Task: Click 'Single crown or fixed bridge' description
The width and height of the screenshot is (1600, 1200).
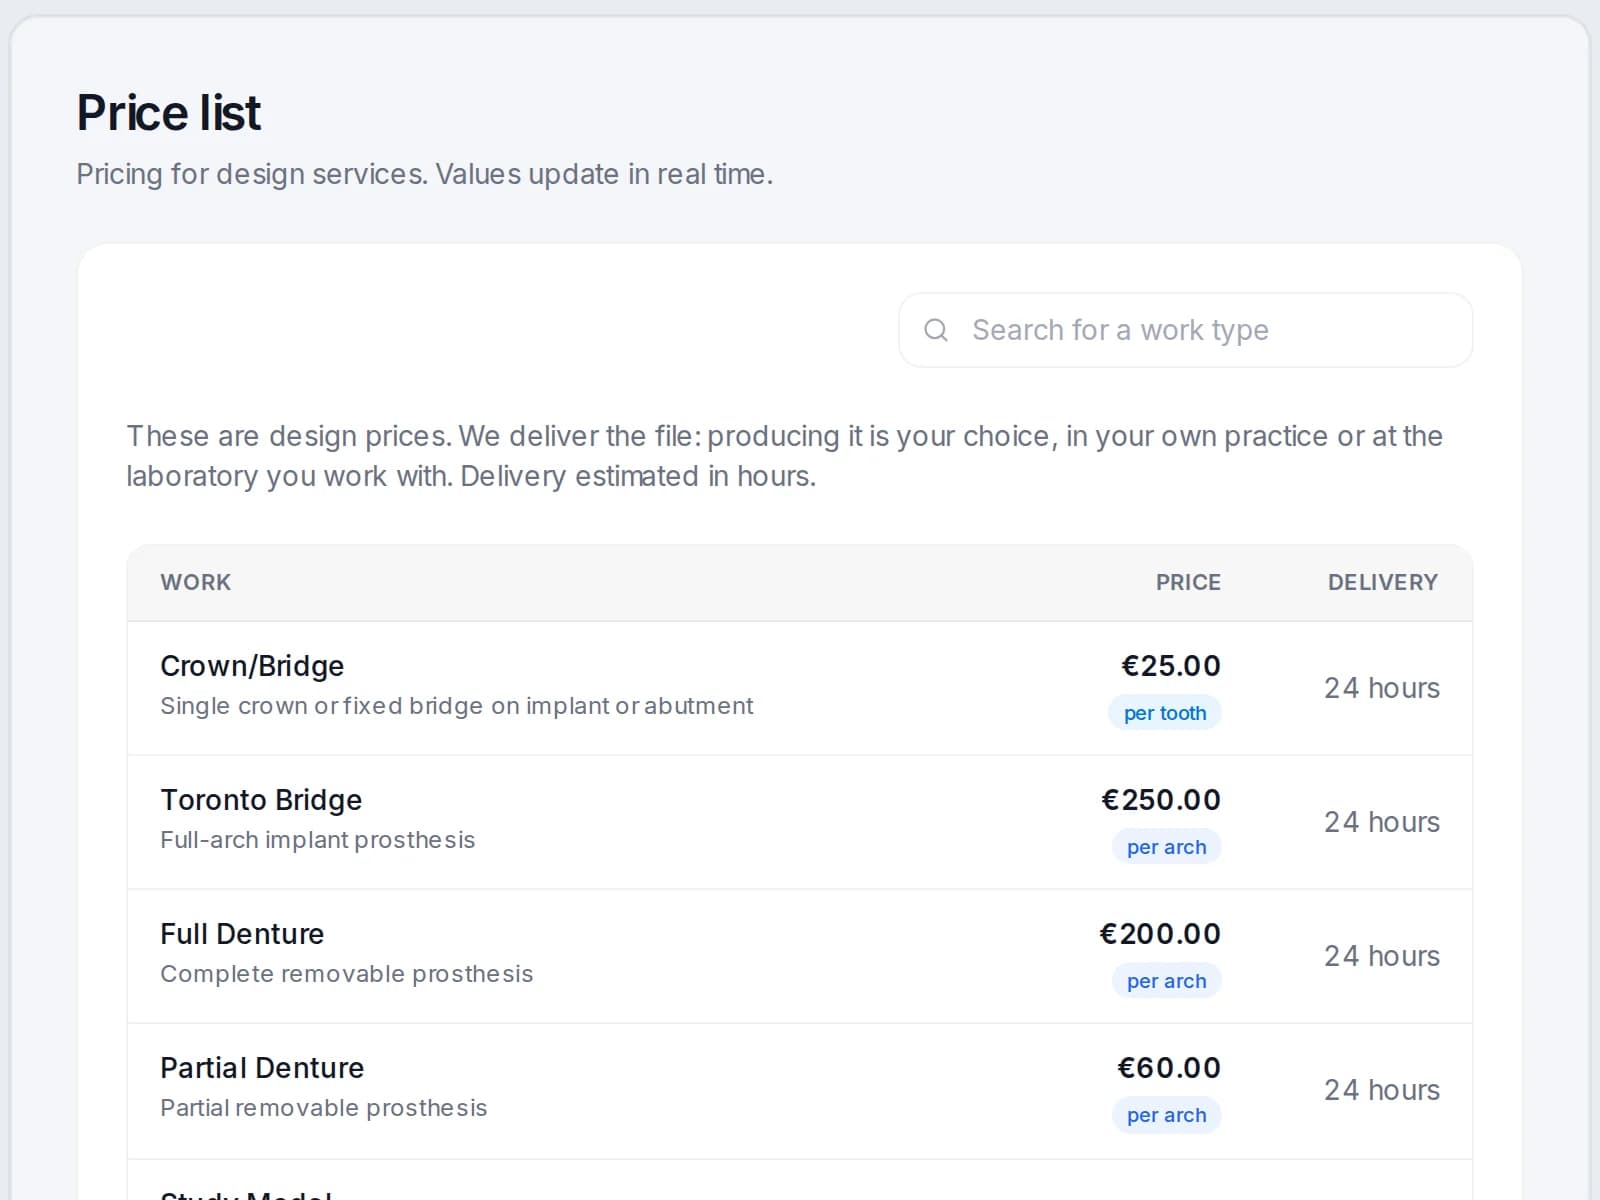Action: (457, 706)
